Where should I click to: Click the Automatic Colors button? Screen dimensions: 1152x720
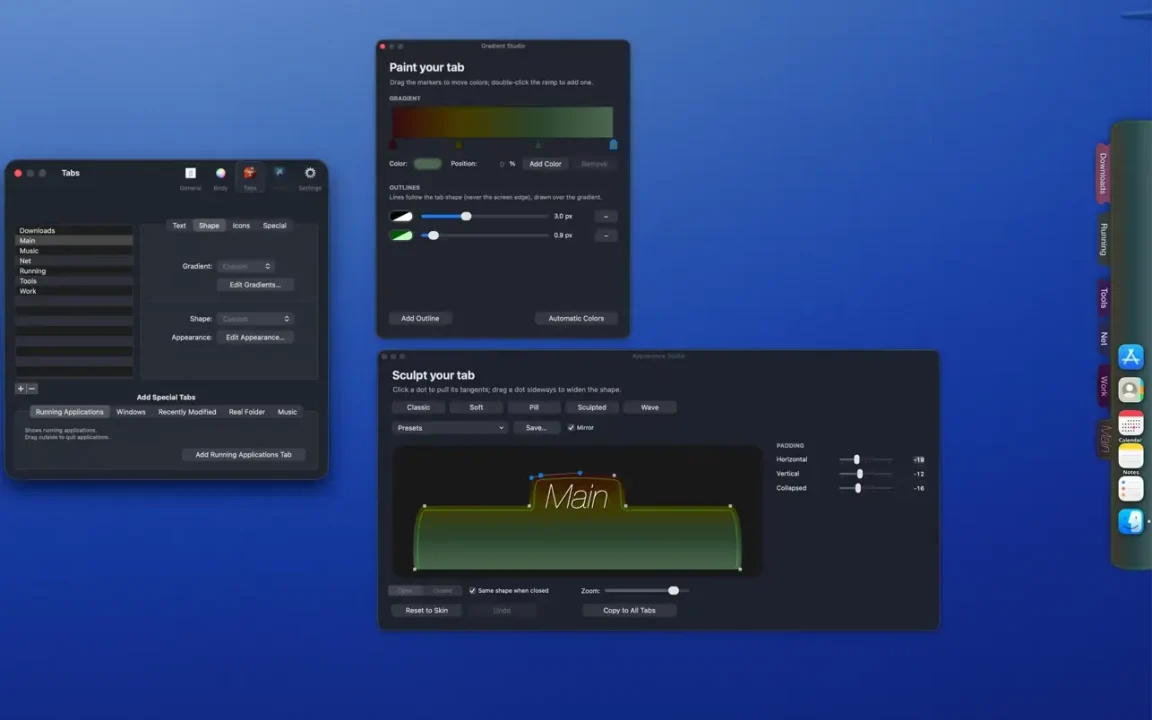click(576, 319)
